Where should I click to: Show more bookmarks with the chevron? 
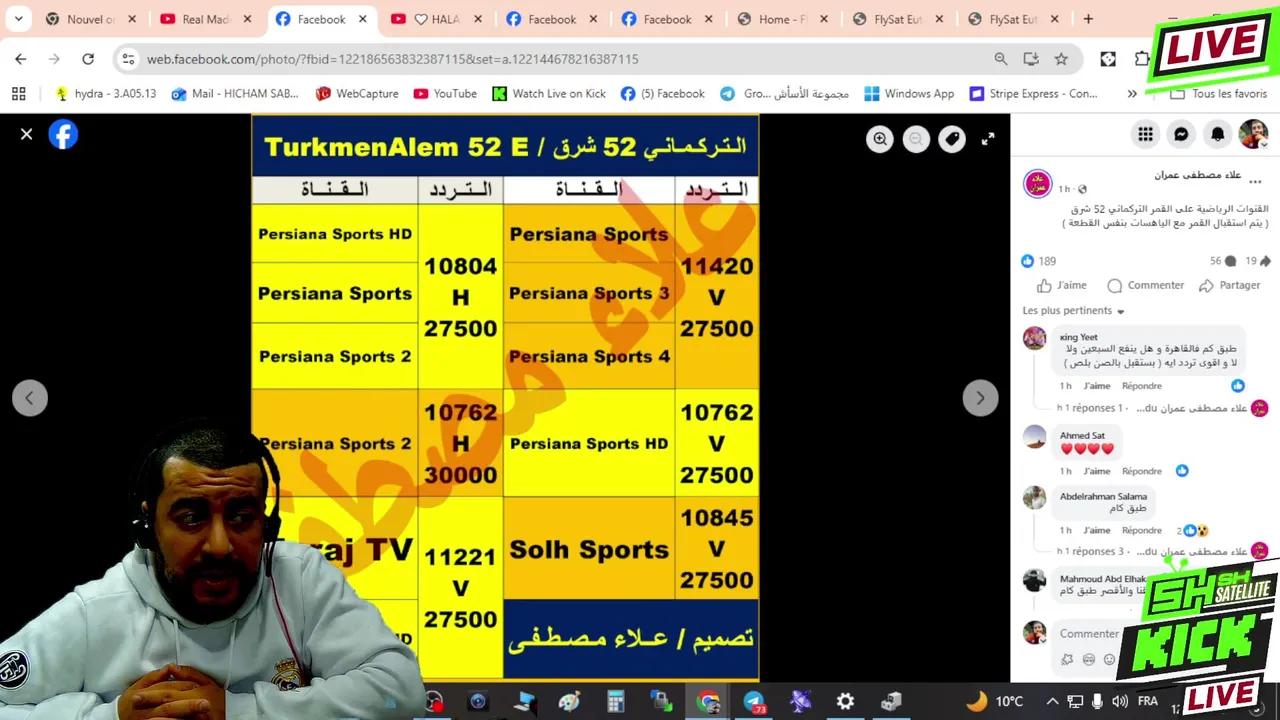pos(1132,93)
